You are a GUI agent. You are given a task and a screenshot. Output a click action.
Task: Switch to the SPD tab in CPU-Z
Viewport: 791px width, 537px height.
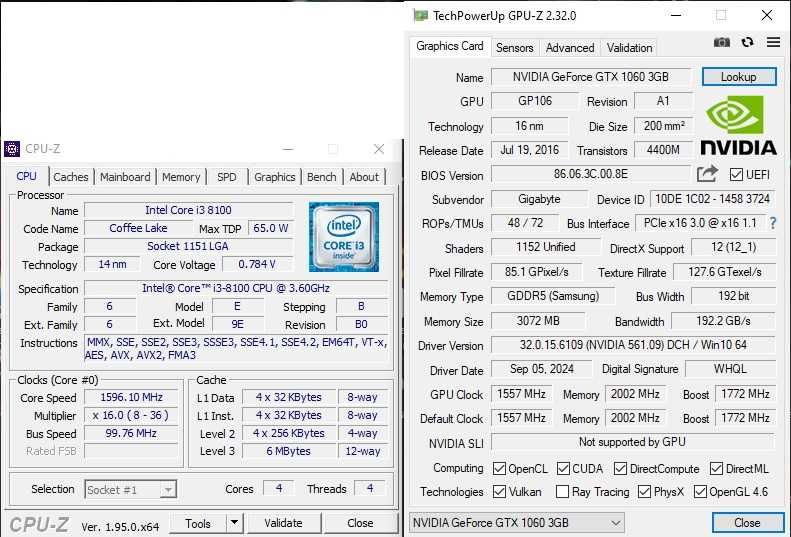click(x=227, y=177)
